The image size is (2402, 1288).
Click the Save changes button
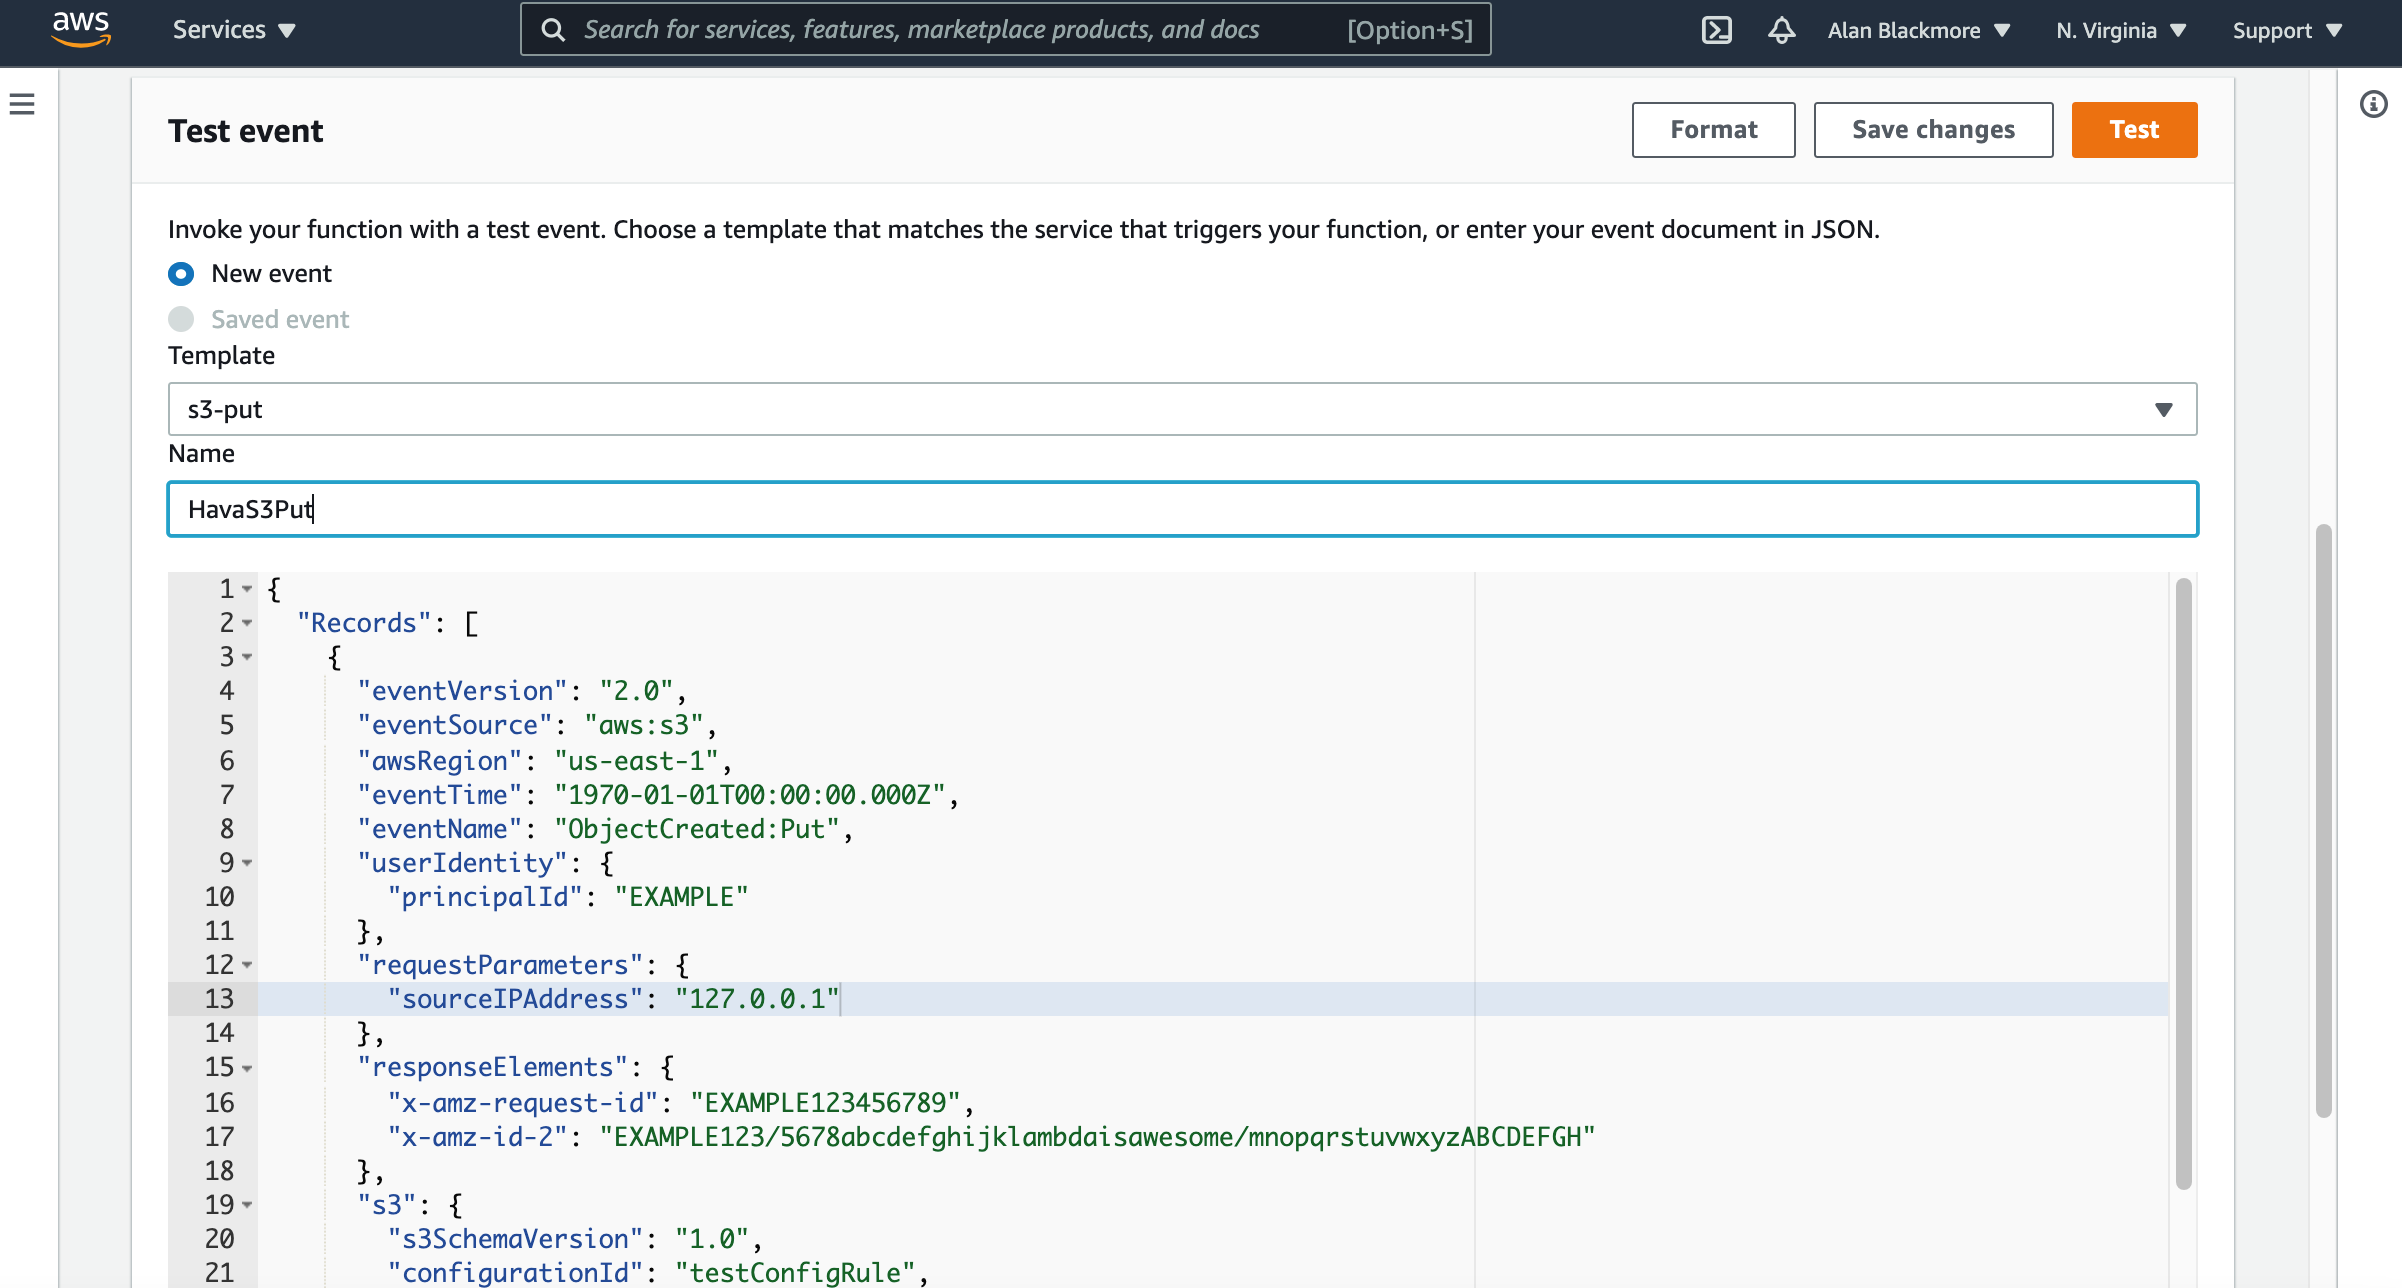(1933, 130)
